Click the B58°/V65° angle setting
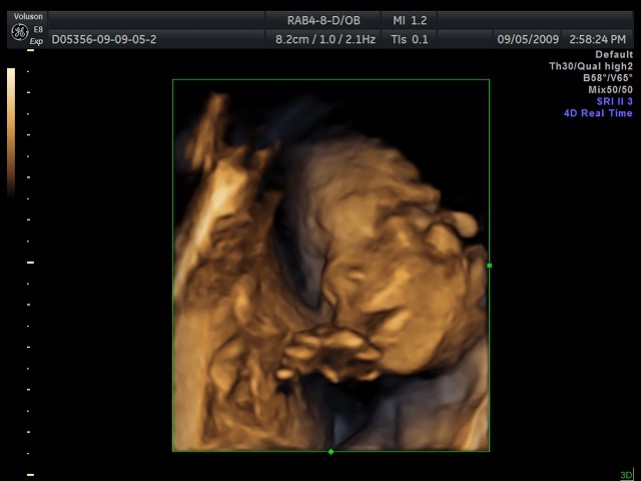This screenshot has height=481, width=641. pyautogui.click(x=608, y=78)
